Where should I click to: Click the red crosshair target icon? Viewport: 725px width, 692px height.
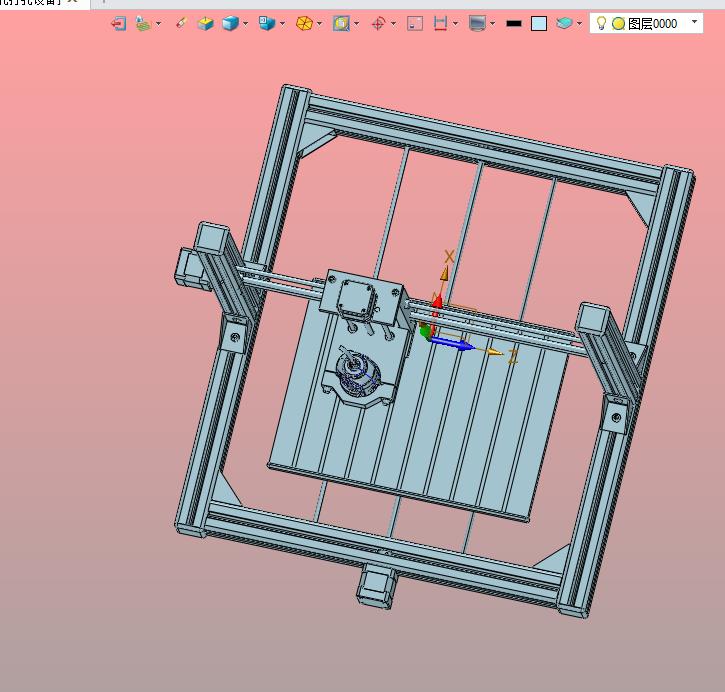point(378,23)
